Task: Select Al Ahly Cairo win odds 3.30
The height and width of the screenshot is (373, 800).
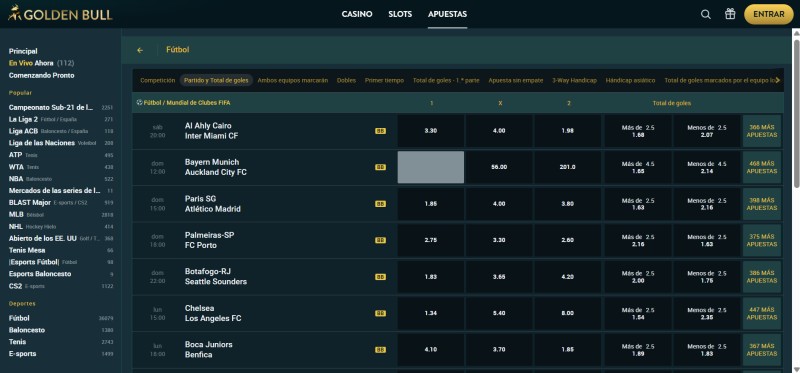Action: coord(431,131)
